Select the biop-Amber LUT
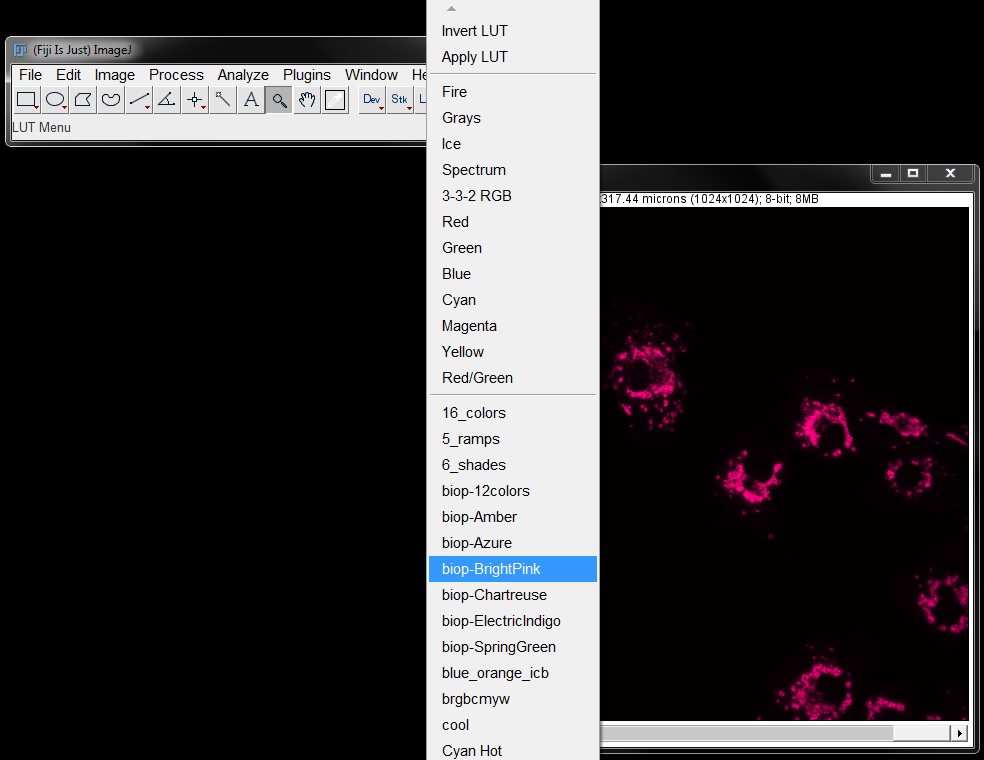This screenshot has width=984, height=760. pyautogui.click(x=513, y=517)
